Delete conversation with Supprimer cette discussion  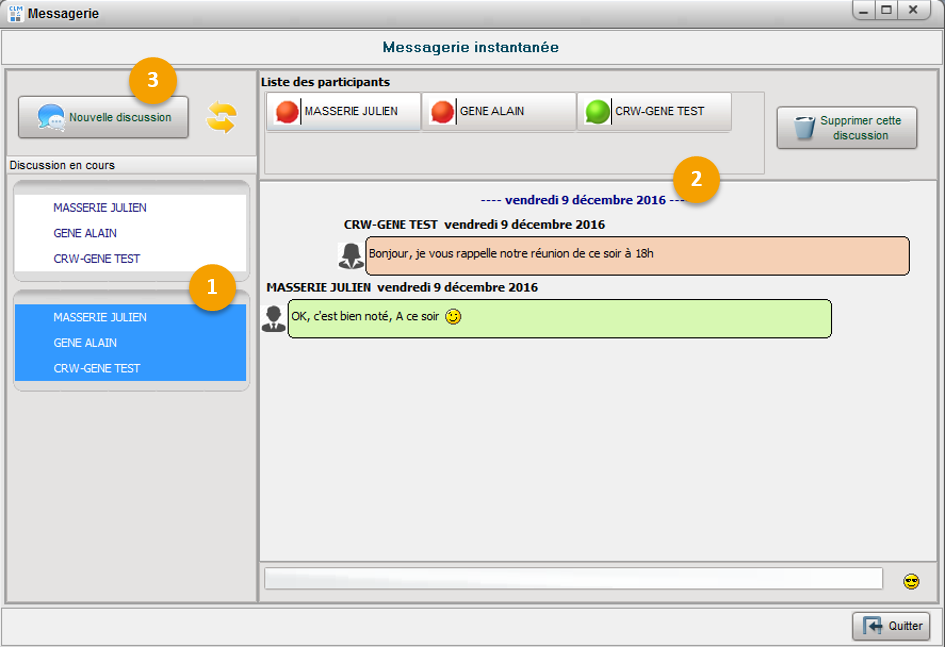pyautogui.click(x=846, y=128)
